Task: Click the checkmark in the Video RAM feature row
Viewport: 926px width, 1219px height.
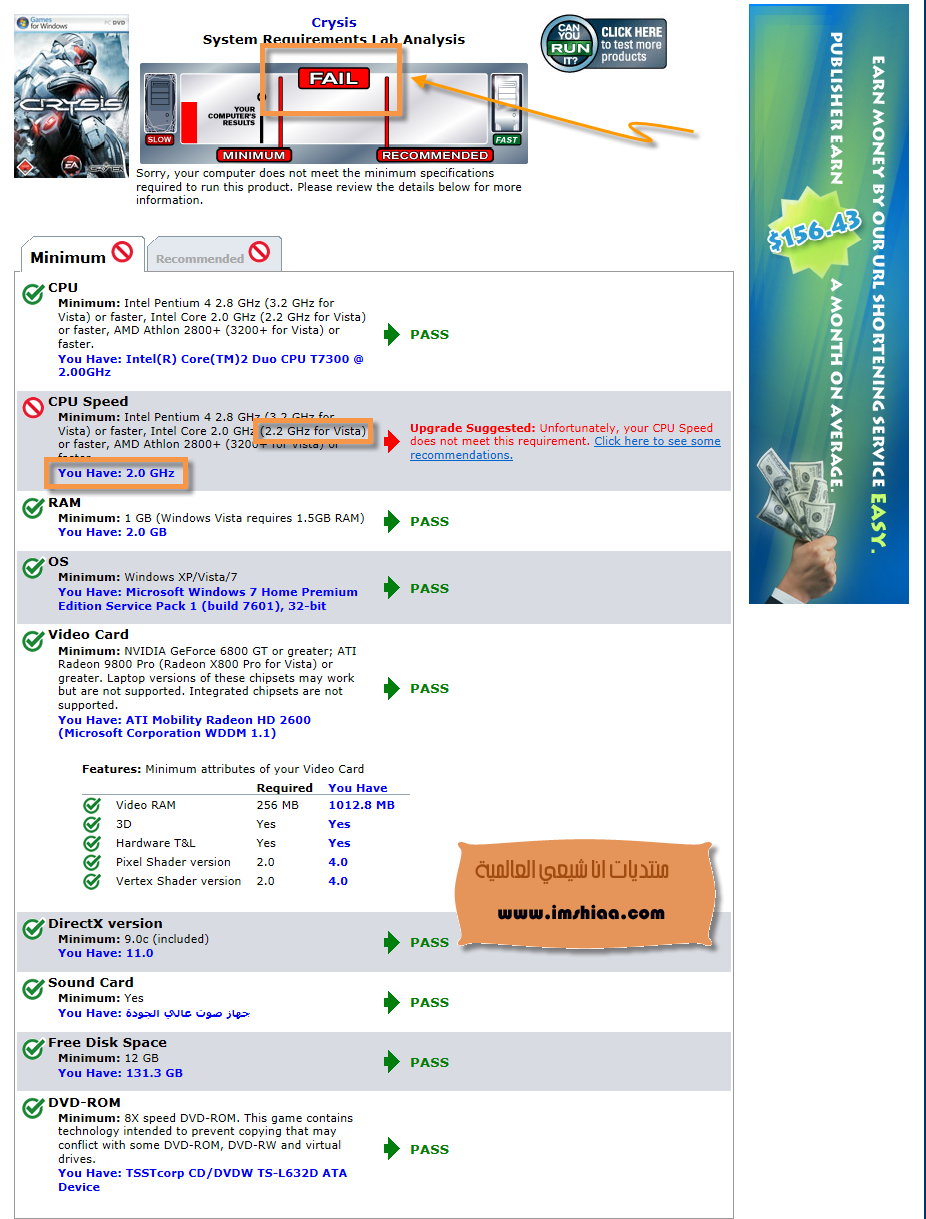Action: click(92, 805)
